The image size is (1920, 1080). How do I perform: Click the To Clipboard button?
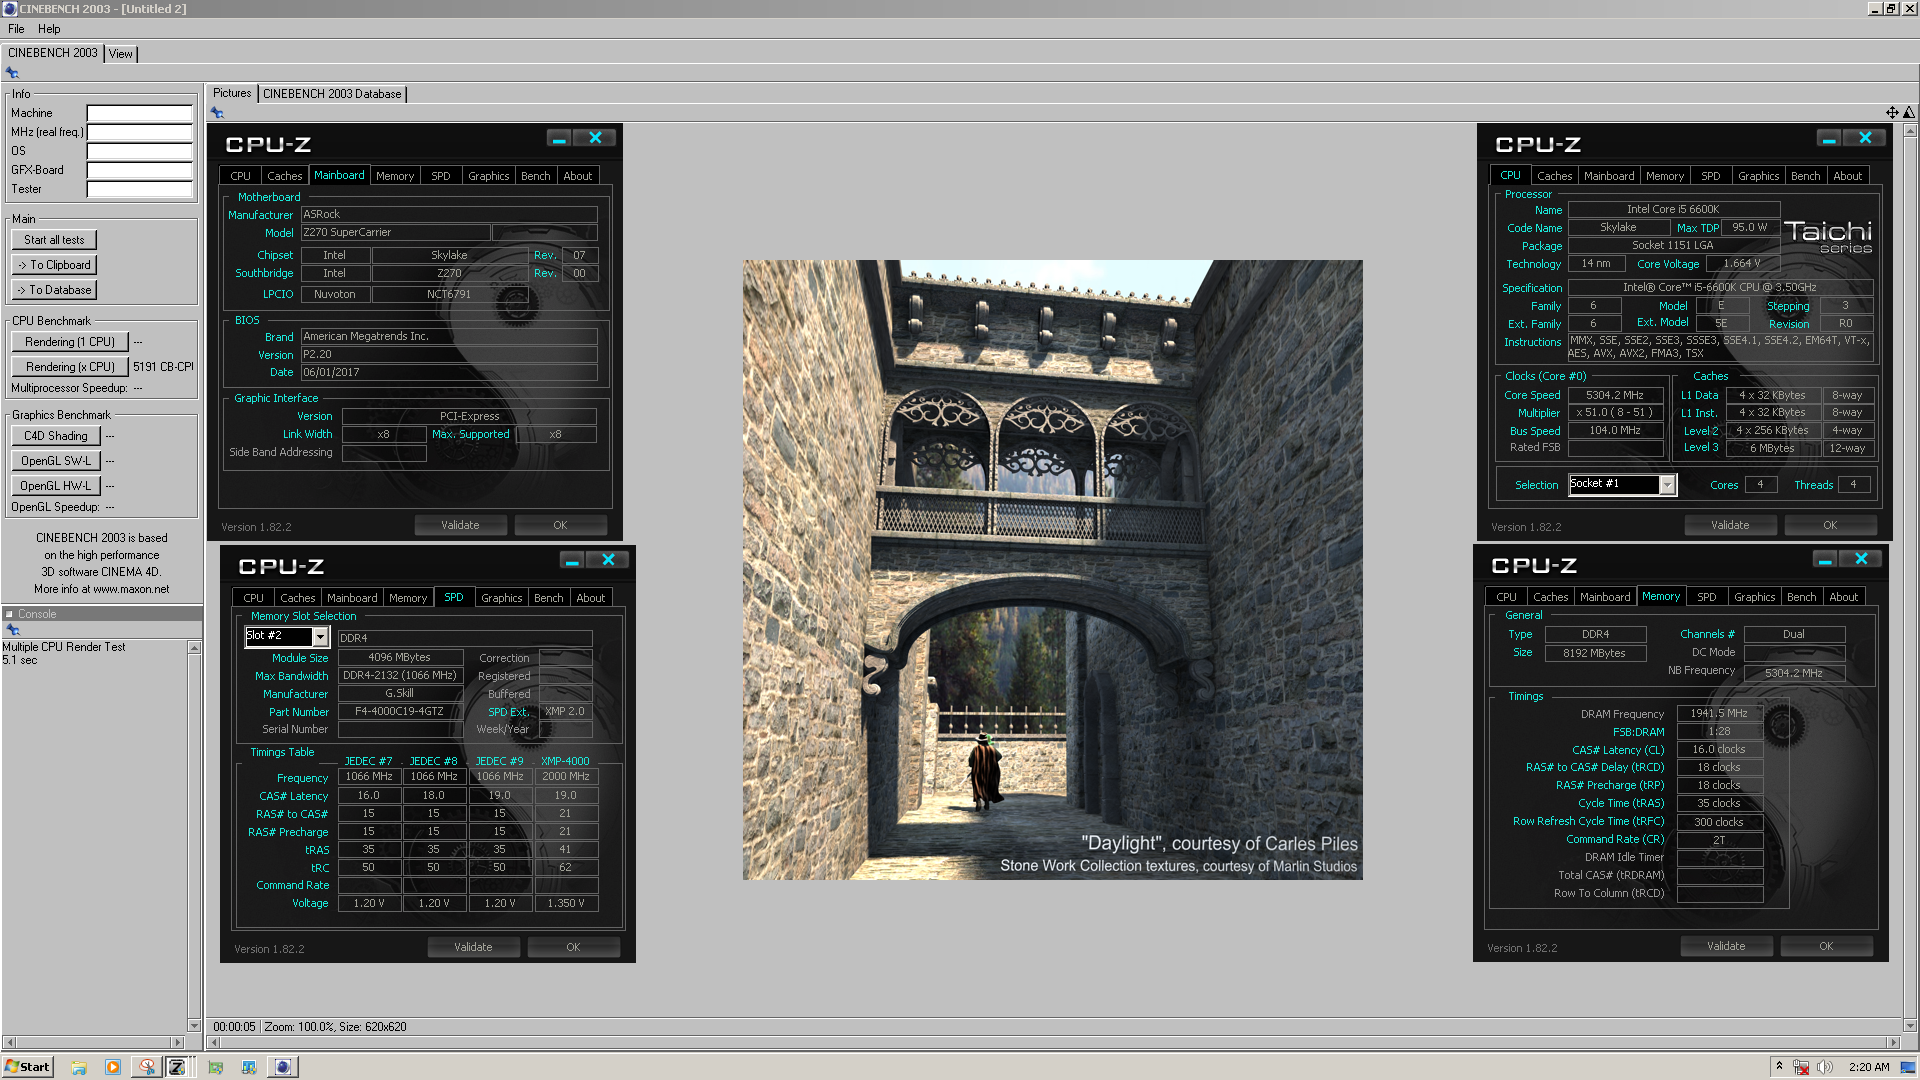(54, 265)
